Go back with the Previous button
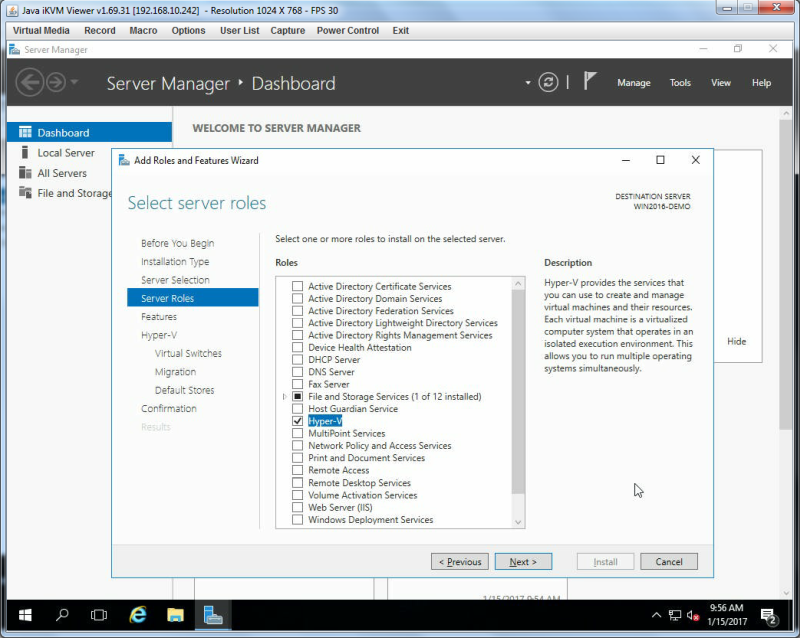Screen dimensions: 800x638 pyautogui.click(x=460, y=561)
